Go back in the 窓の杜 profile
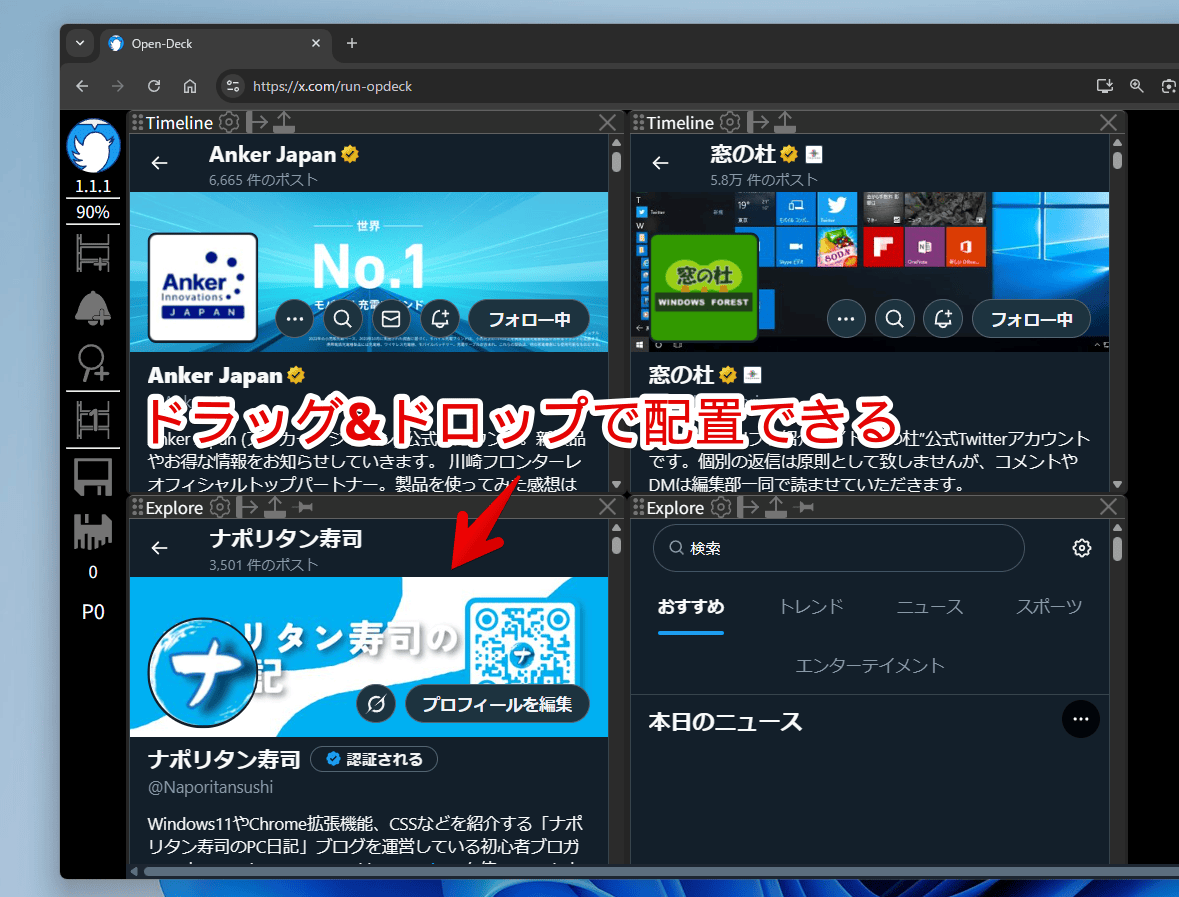1179x897 pixels. click(660, 162)
